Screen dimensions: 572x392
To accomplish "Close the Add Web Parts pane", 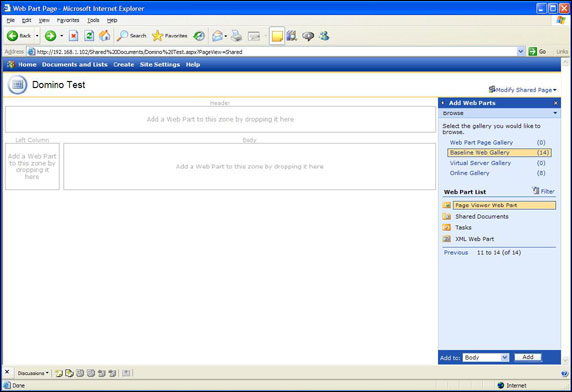I will click(556, 103).
